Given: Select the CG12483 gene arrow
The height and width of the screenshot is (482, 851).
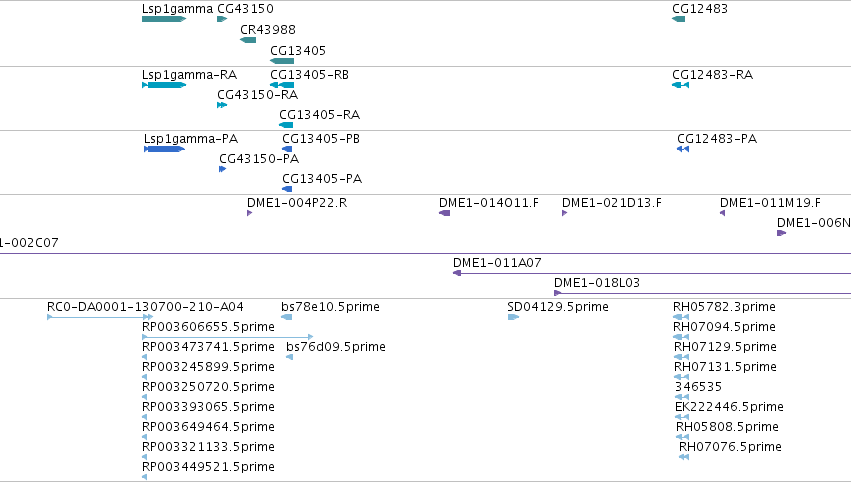Looking at the screenshot, I should tap(678, 19).
